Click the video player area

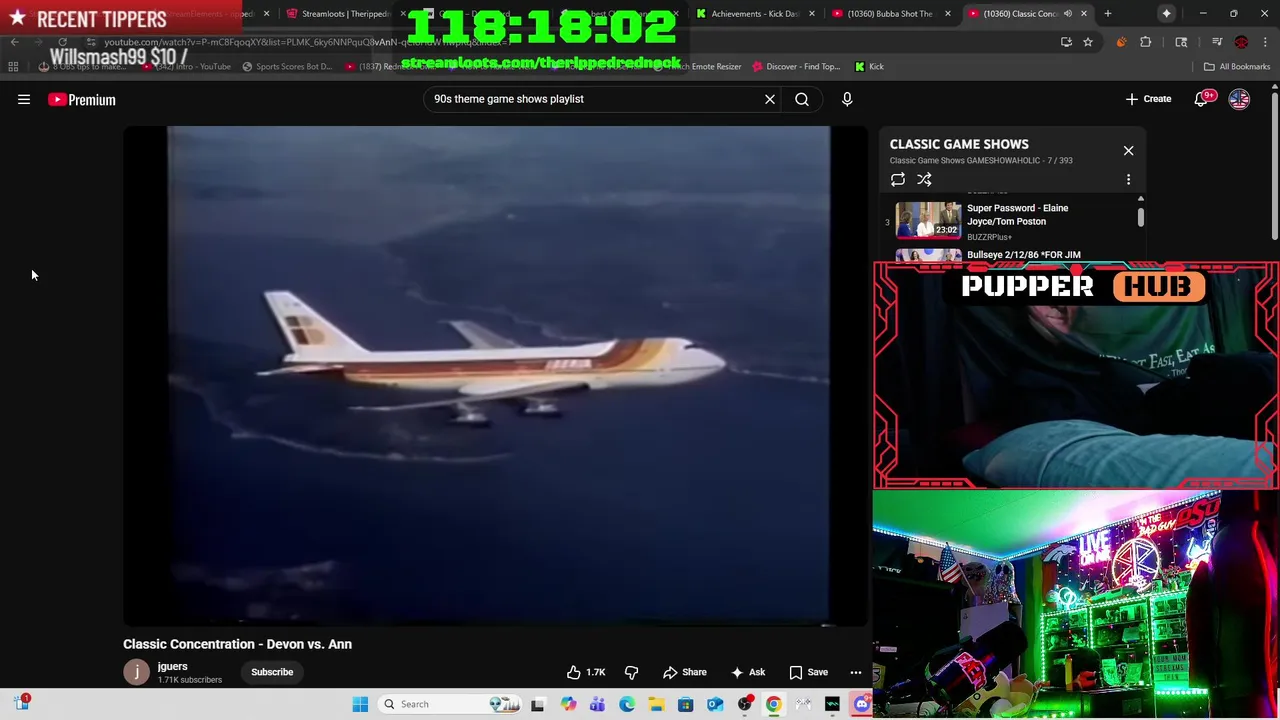[x=497, y=375]
